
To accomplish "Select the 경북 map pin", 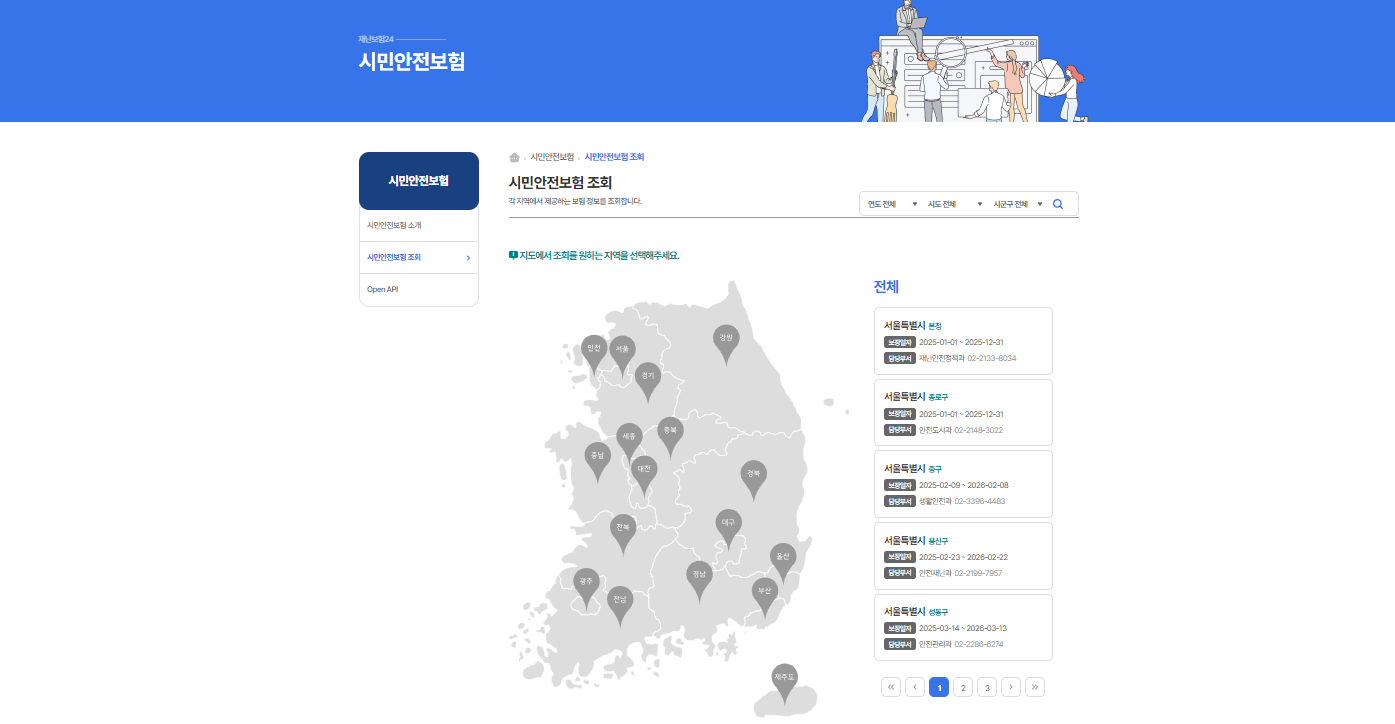I will click(754, 479).
